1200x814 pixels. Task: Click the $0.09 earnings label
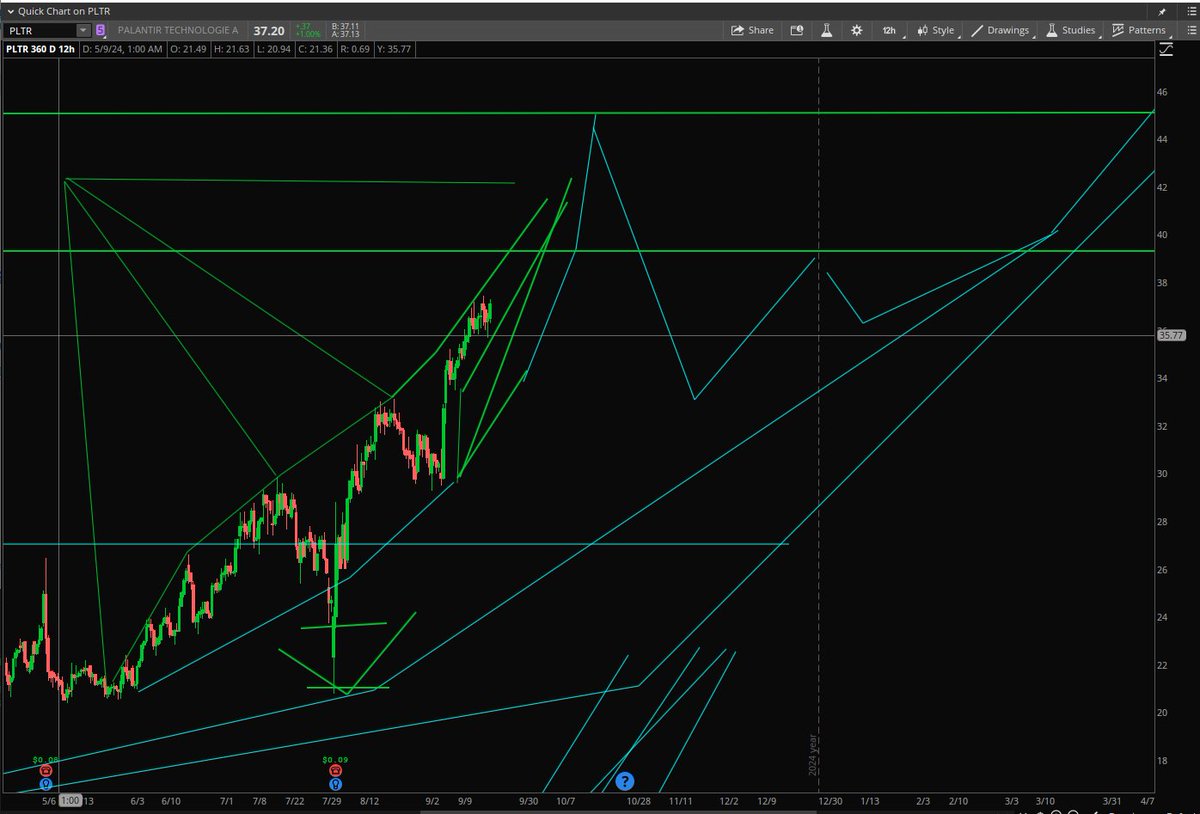[334, 760]
